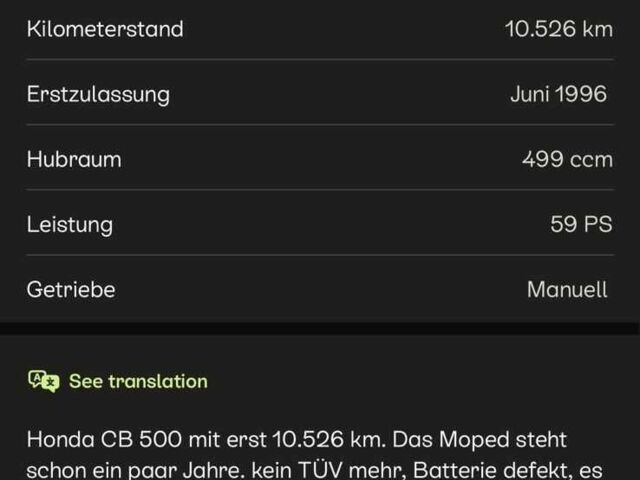Click the translate icon beside See translation

43,381
